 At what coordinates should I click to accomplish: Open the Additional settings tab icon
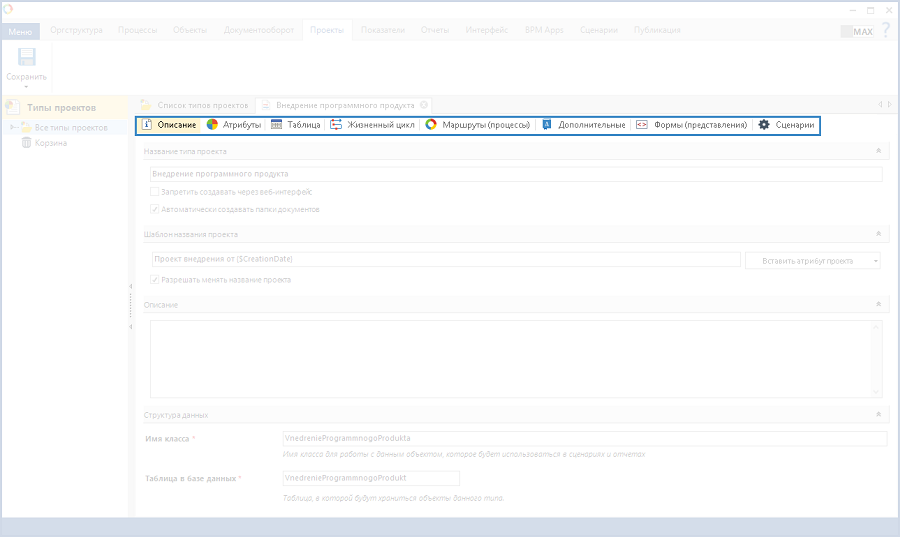click(547, 125)
